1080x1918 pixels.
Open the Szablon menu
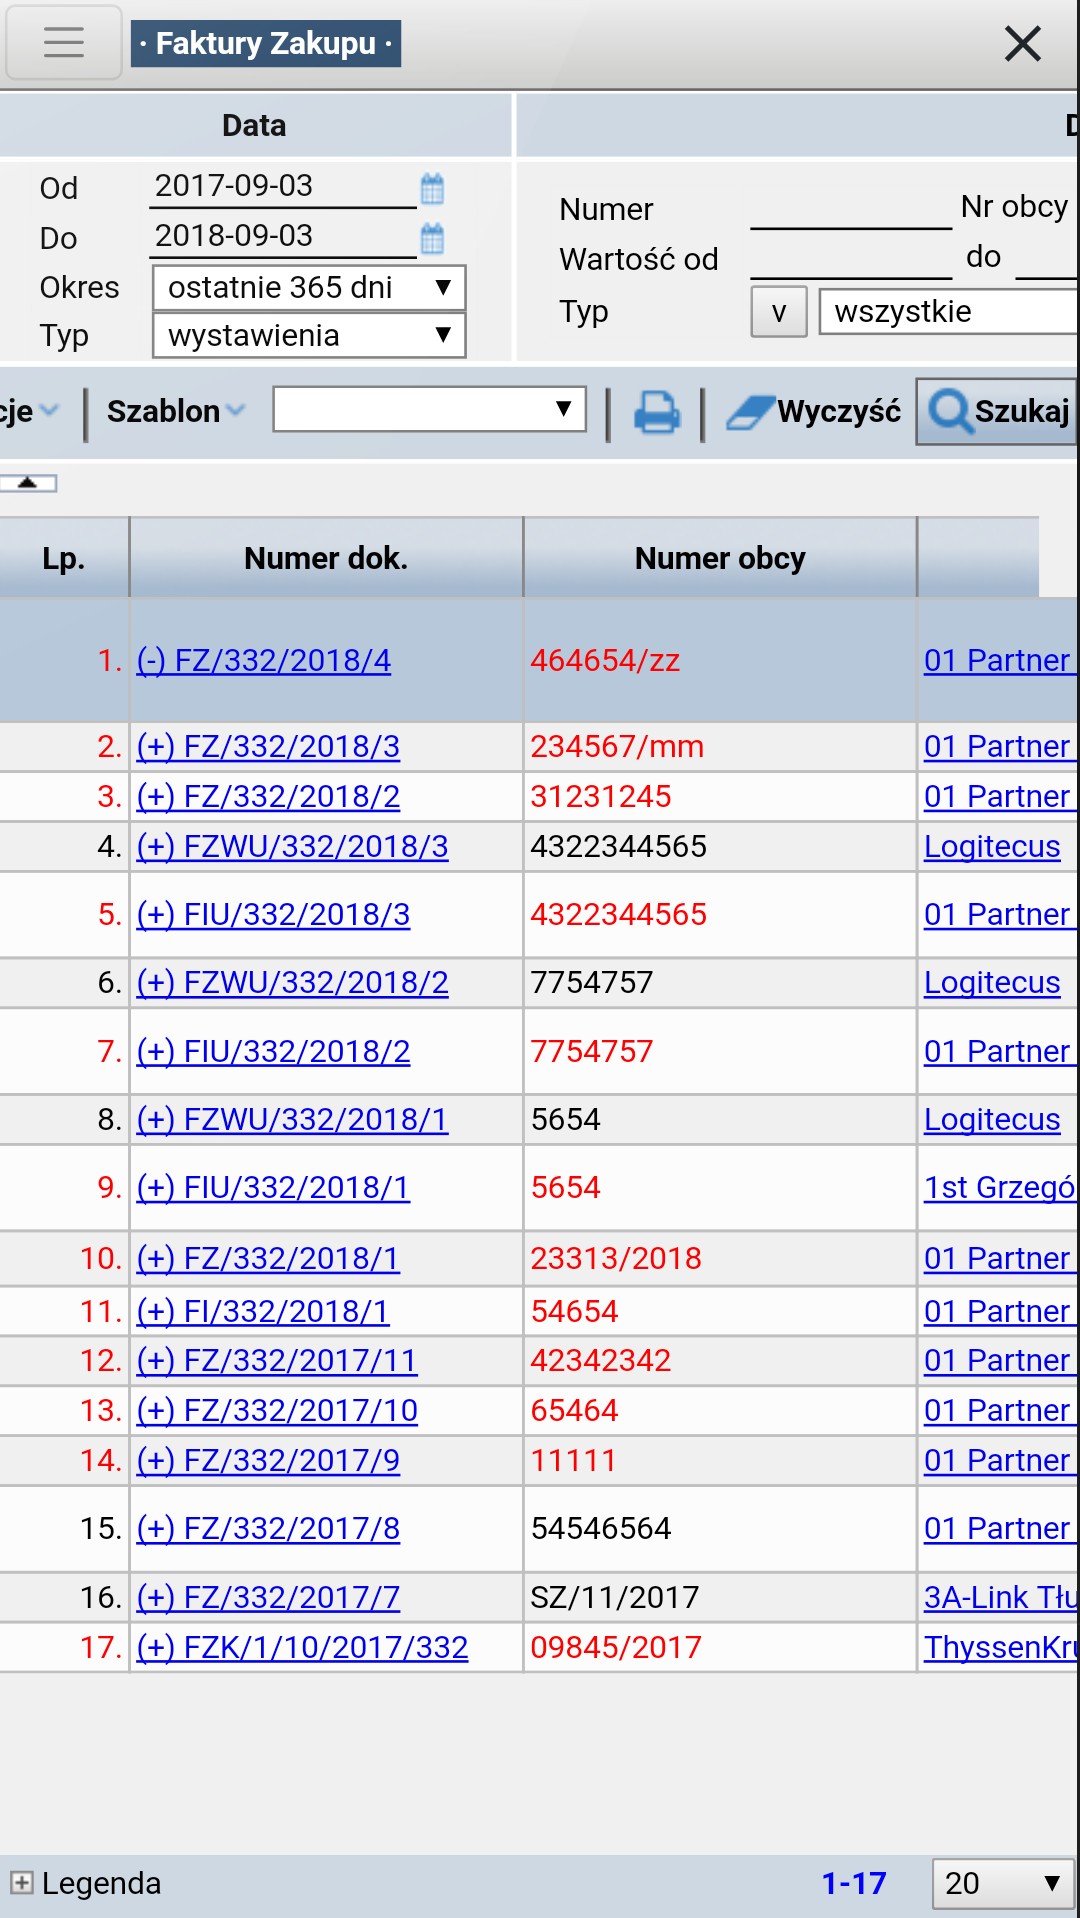[x=175, y=411]
